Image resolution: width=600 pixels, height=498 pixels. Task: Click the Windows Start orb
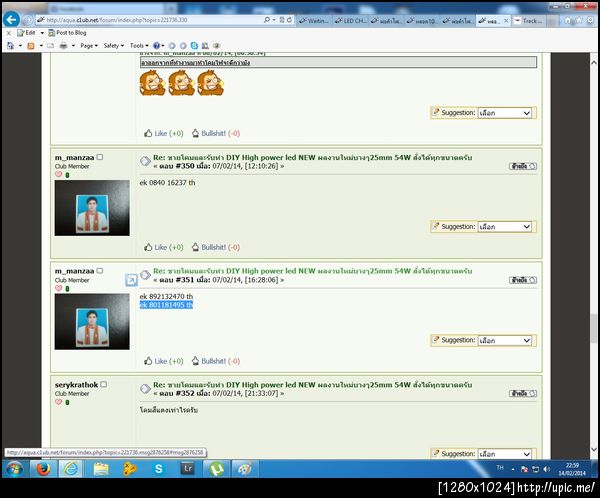coord(15,469)
